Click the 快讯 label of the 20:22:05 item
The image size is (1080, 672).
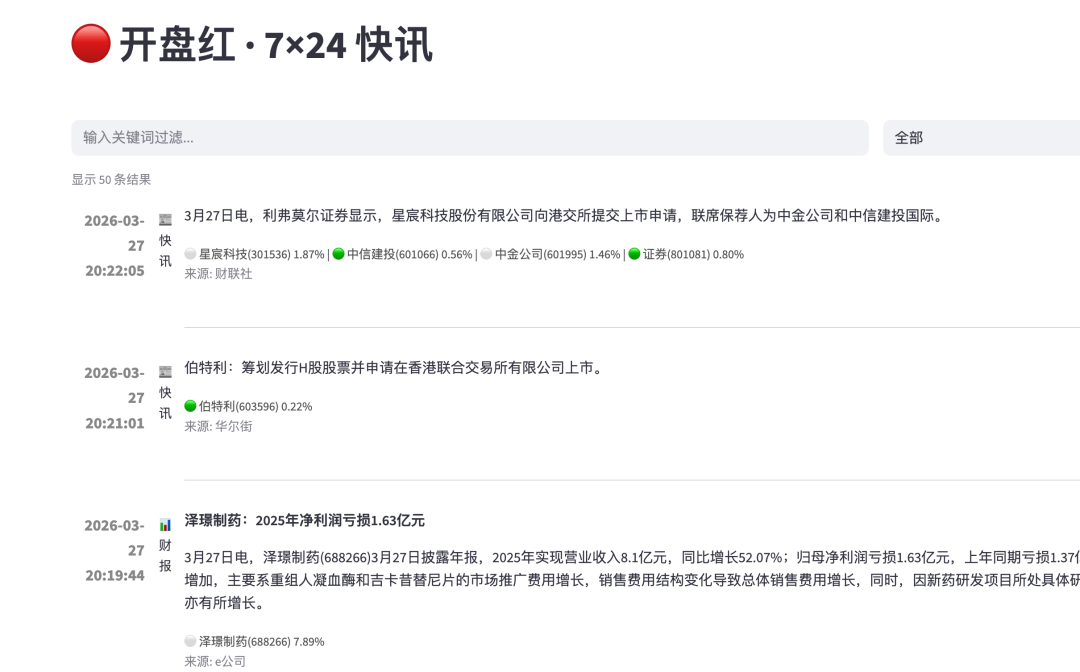tap(165, 251)
